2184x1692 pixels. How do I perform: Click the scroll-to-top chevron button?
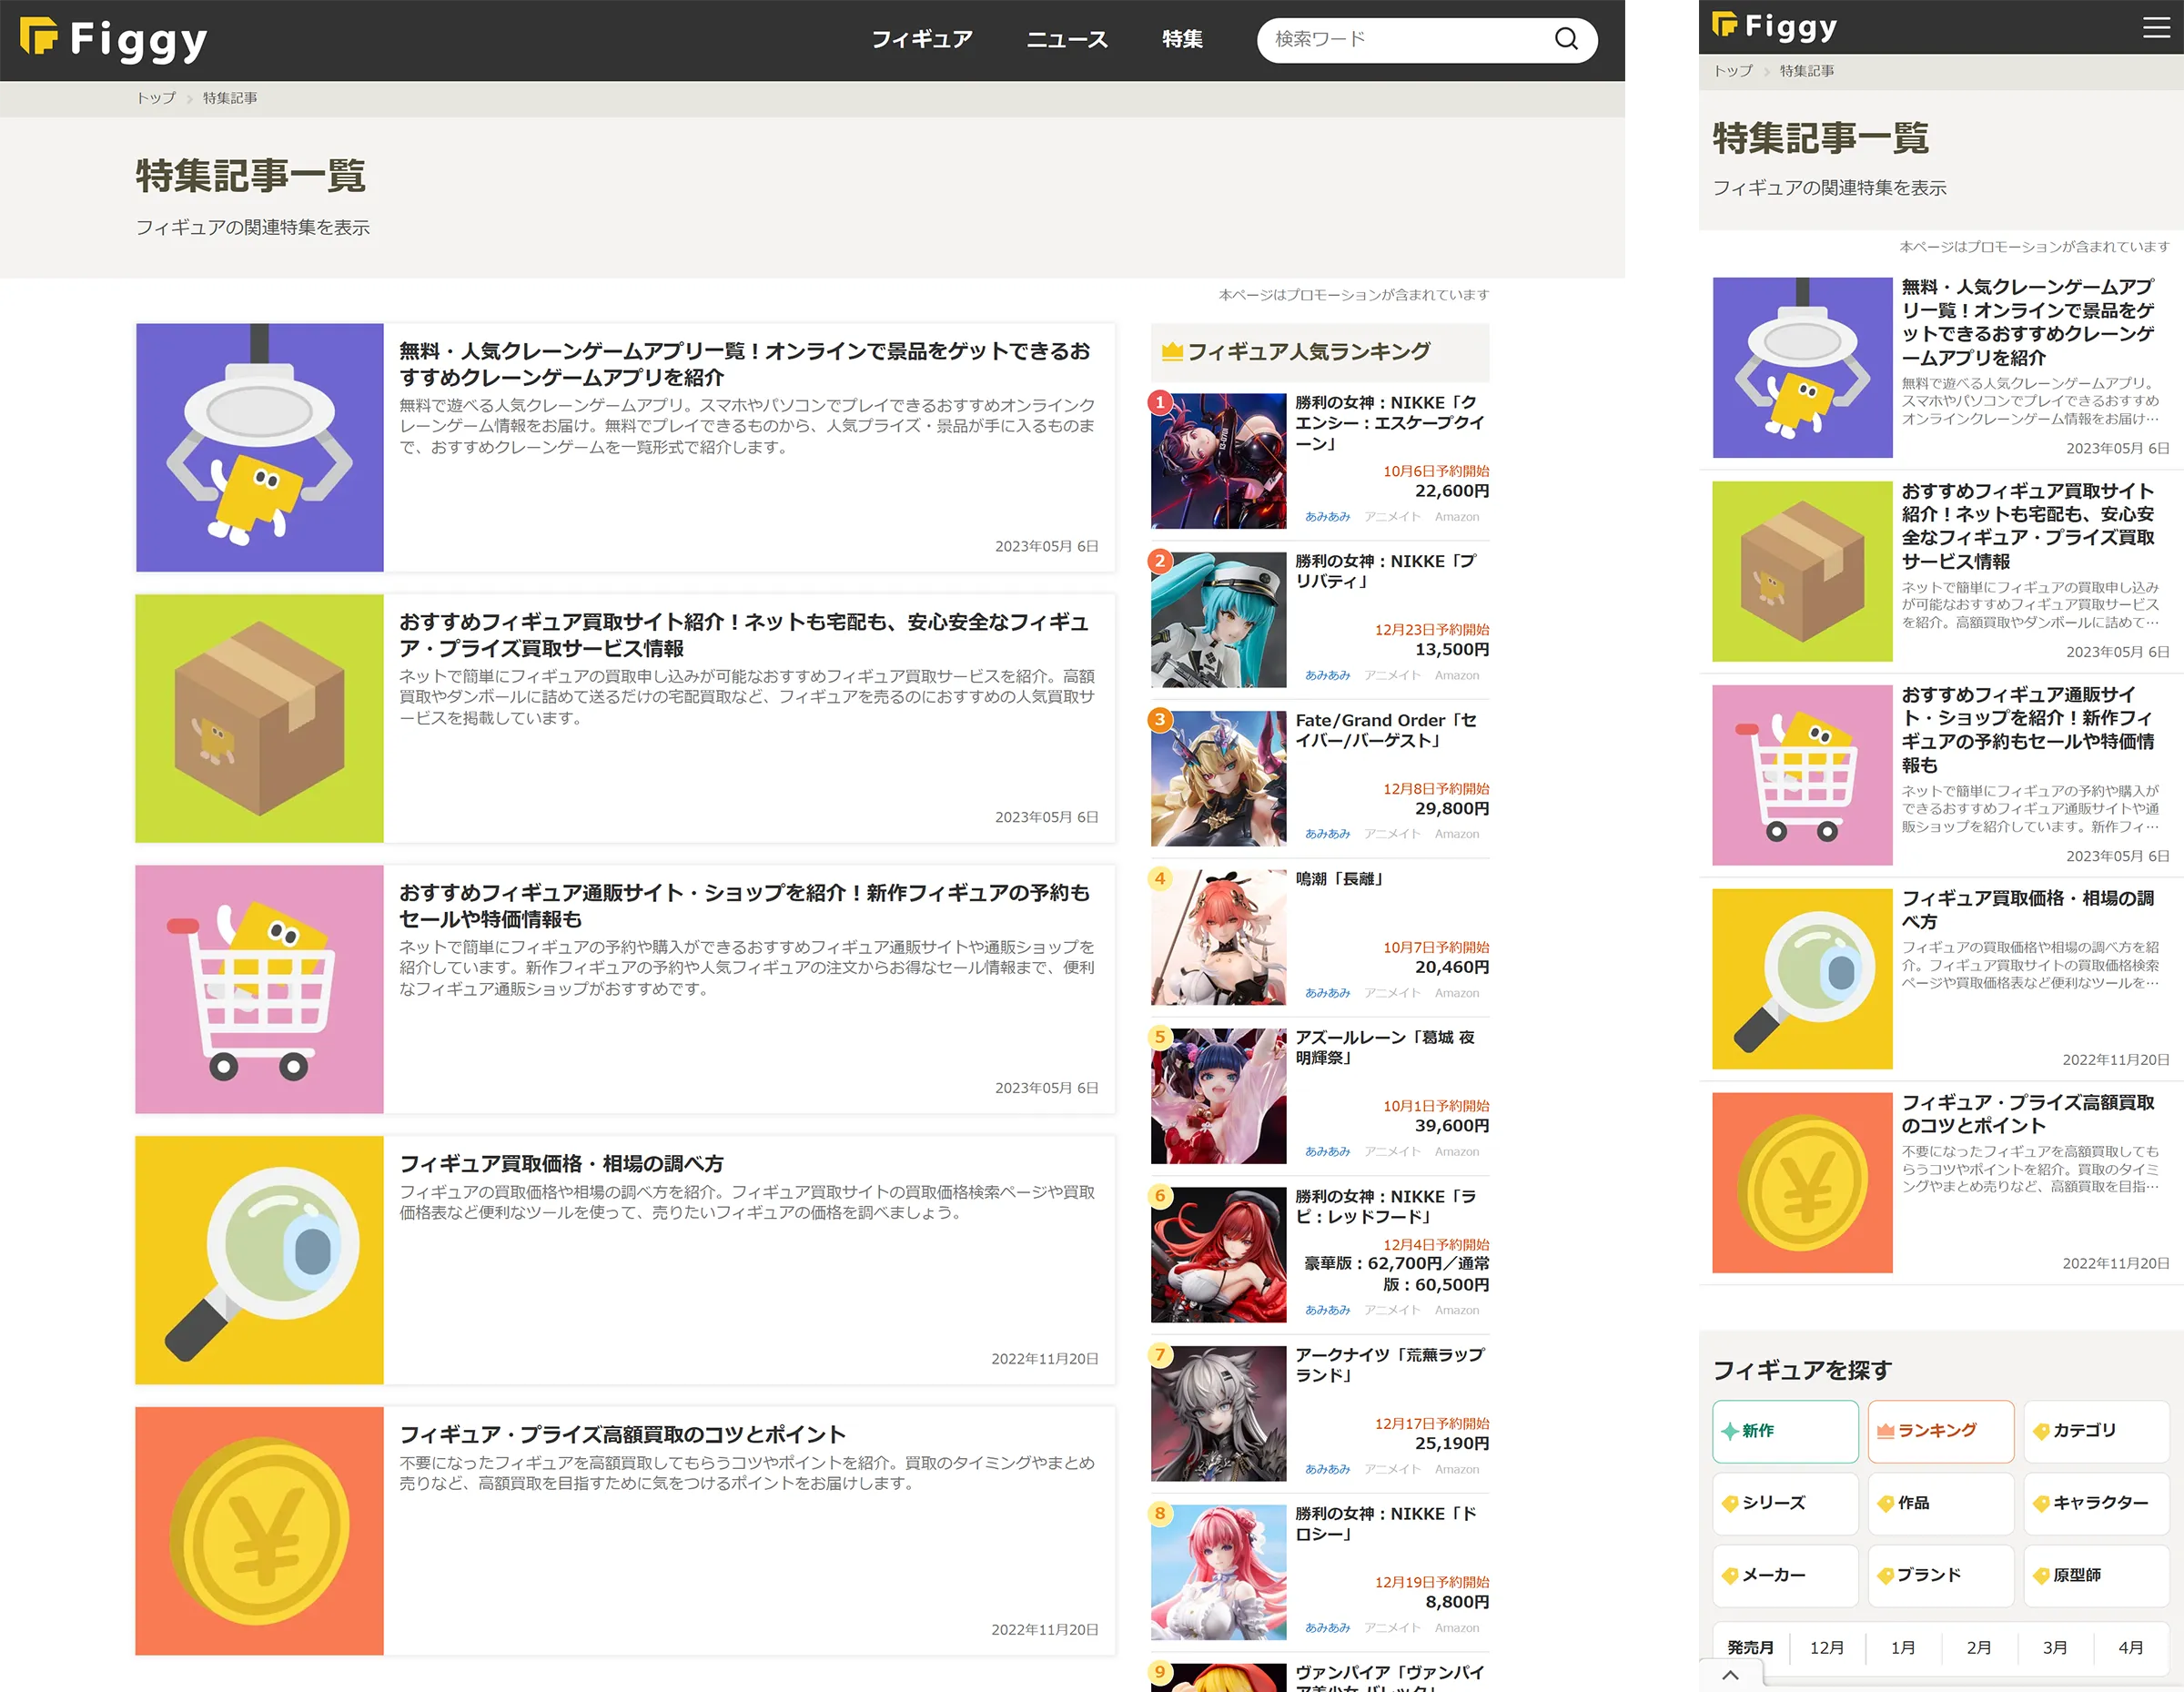[x=1730, y=1674]
